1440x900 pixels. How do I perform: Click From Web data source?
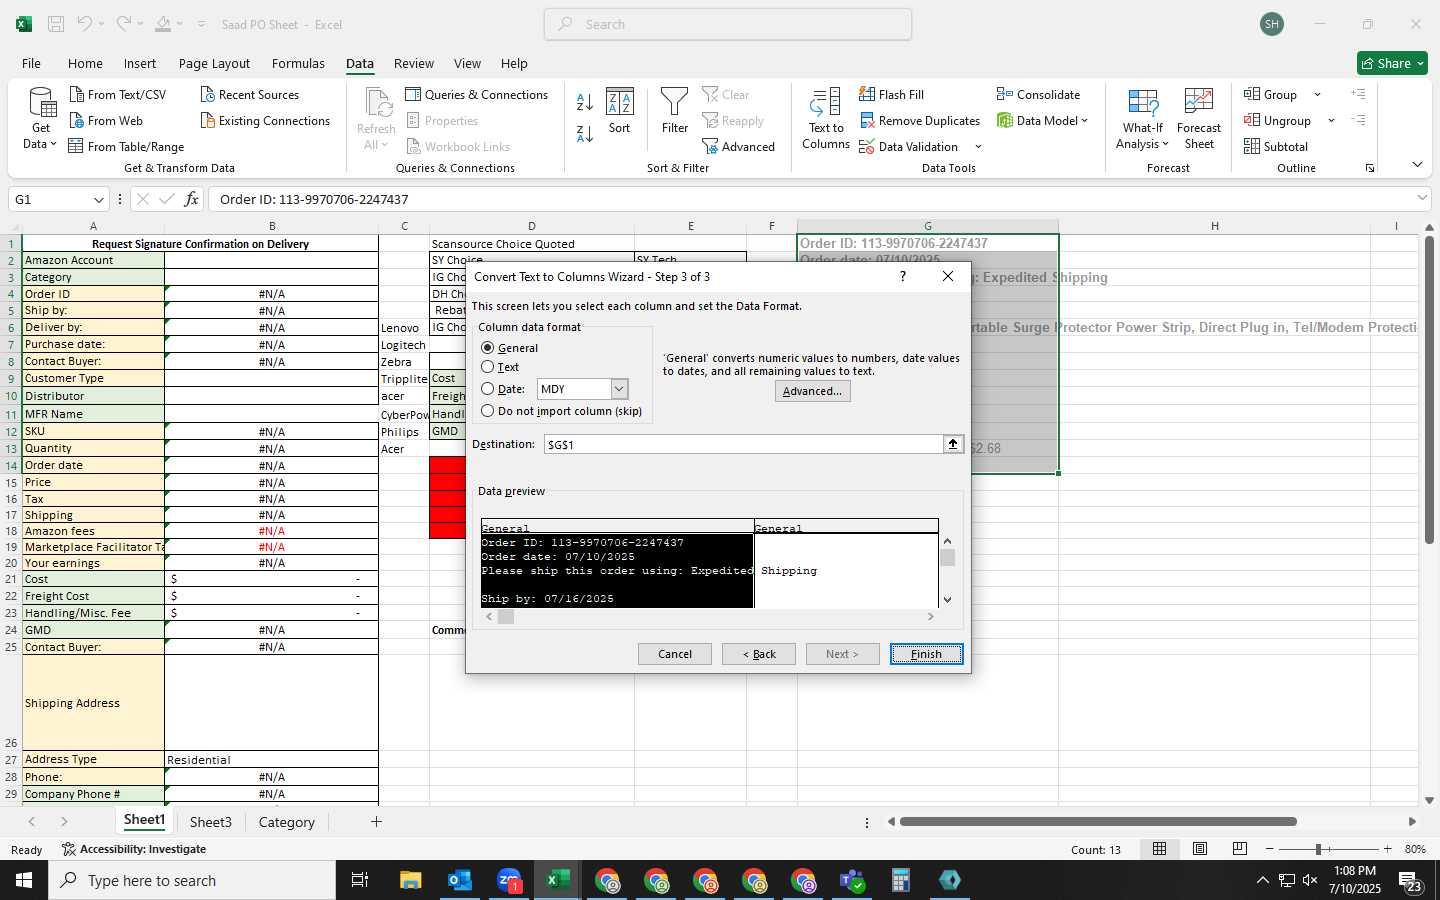click(106, 121)
